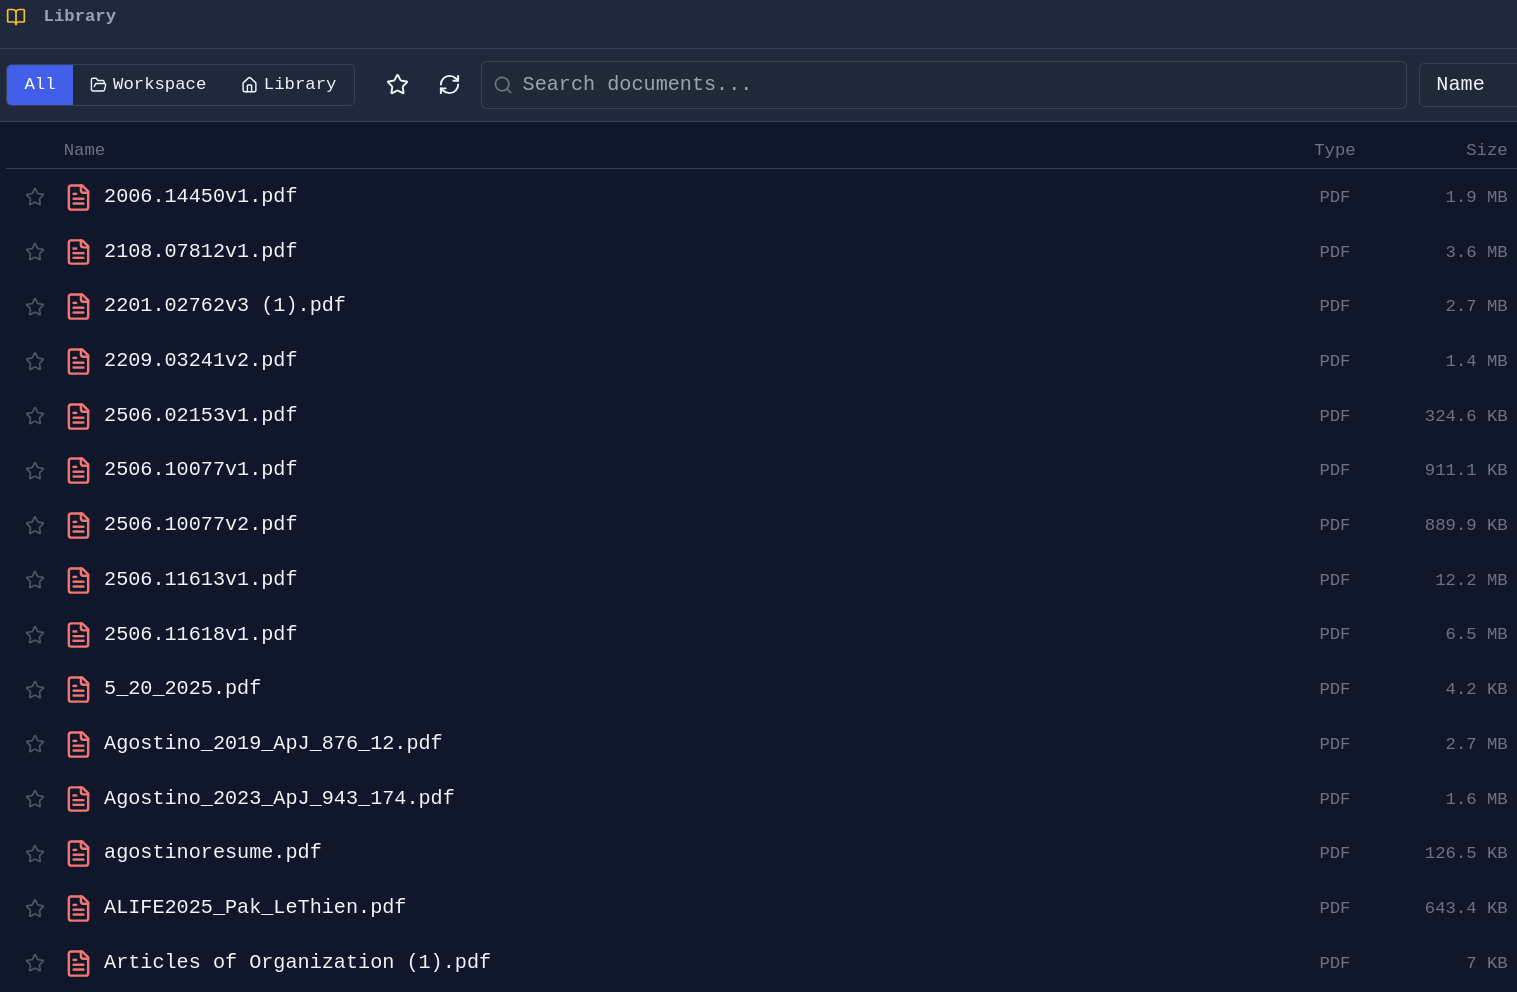Star 2506.02153v1.pdf as favorite

[35, 416]
